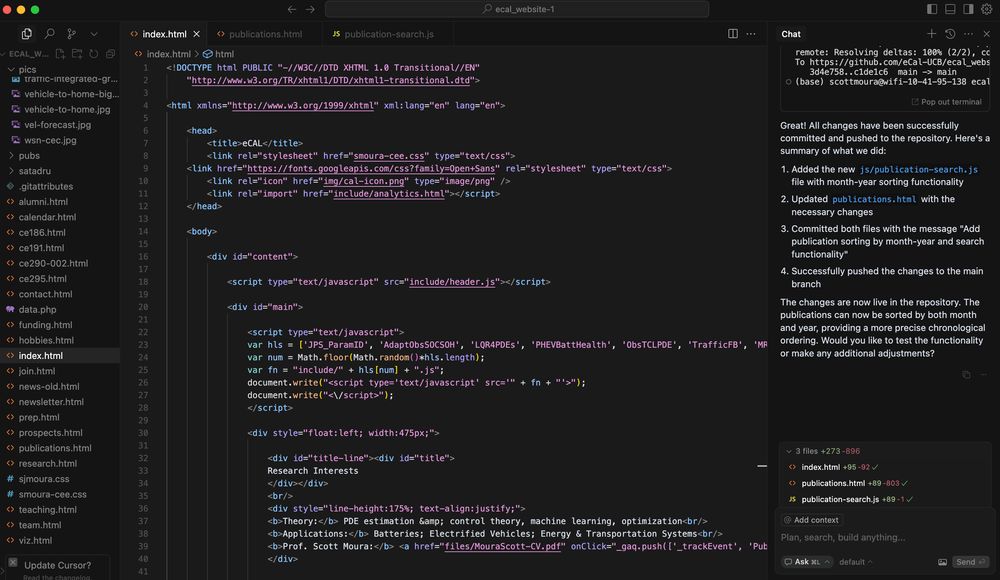Screen dimensions: 1000x580
Task: Create a new folder in explorer
Action: click(77, 54)
